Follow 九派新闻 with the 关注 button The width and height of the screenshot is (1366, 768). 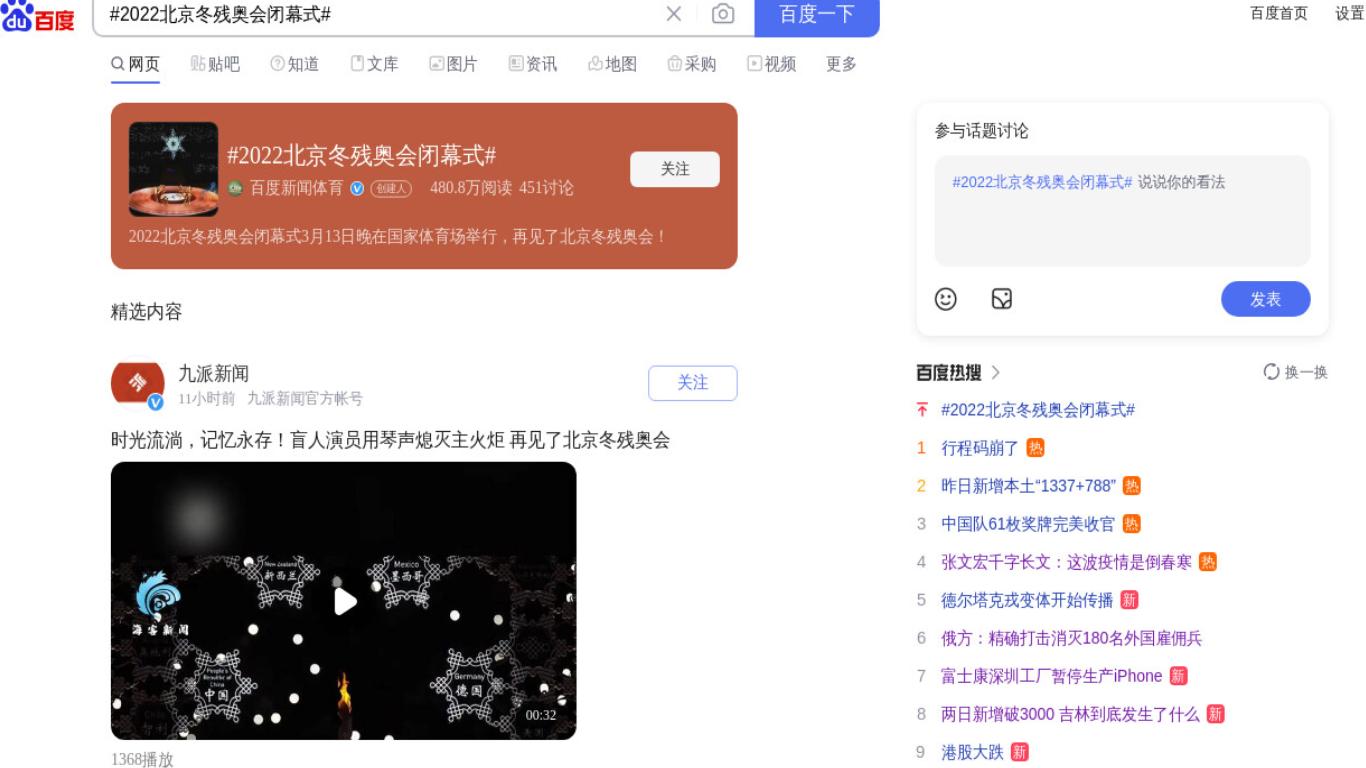click(692, 383)
